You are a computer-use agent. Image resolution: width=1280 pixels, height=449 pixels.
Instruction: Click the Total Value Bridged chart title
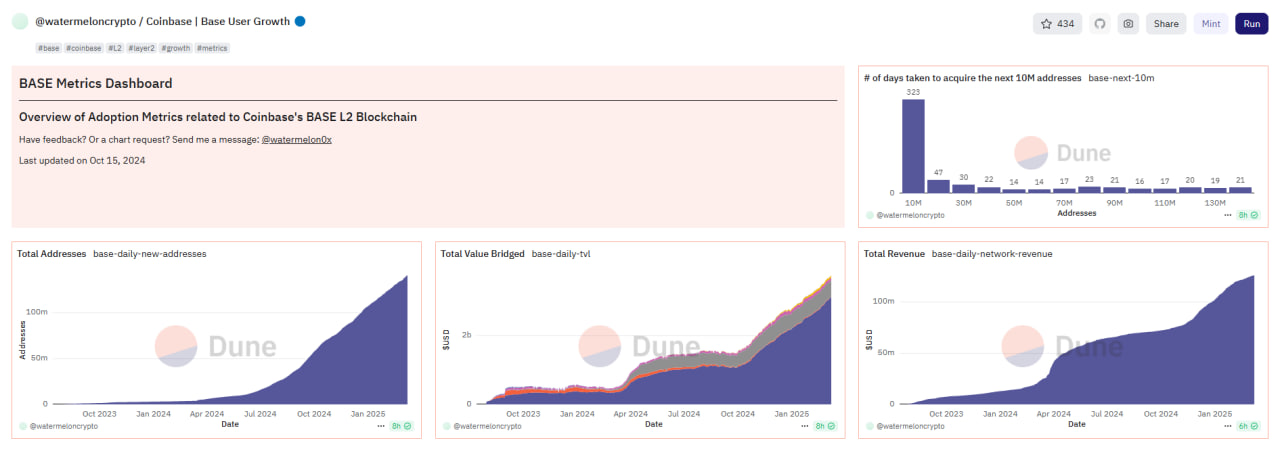[x=483, y=254]
